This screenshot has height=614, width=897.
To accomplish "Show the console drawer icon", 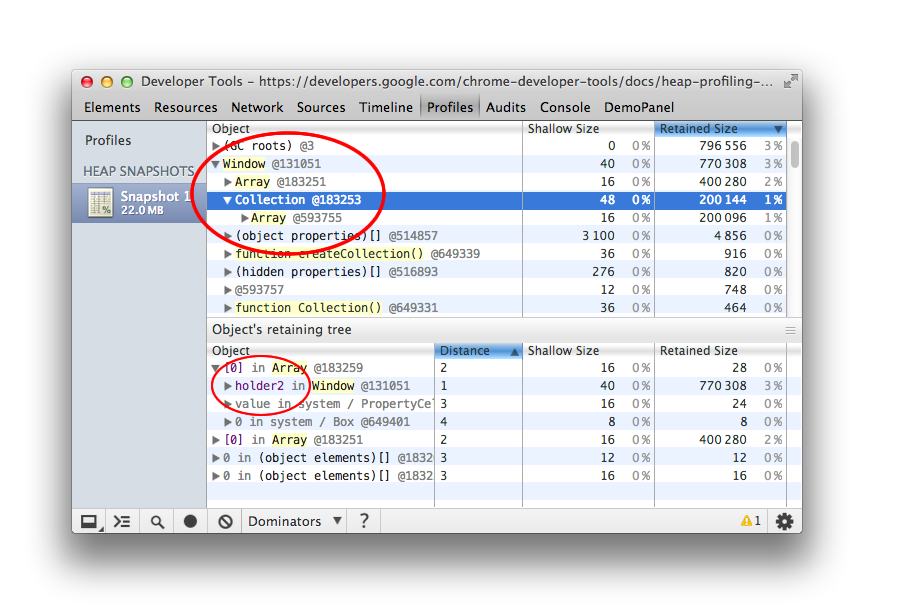I will pyautogui.click(x=122, y=521).
